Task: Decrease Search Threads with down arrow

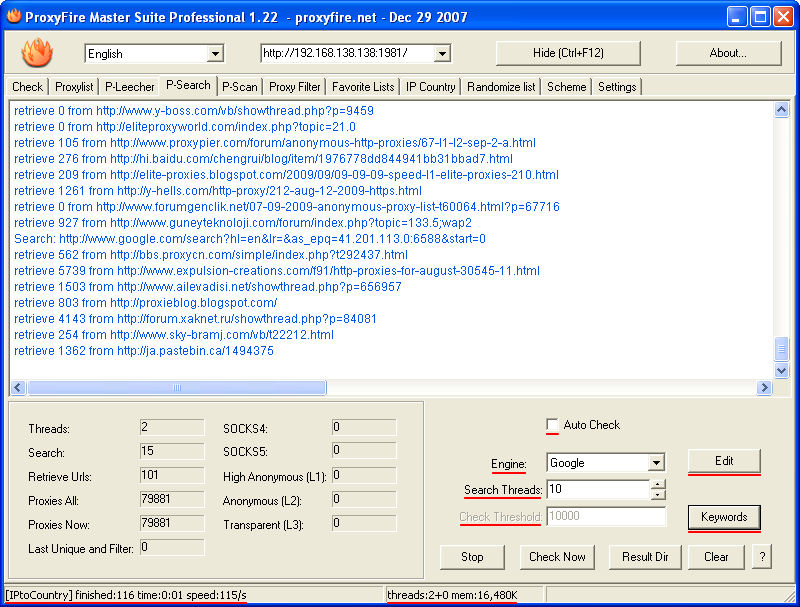Action: pos(658,494)
